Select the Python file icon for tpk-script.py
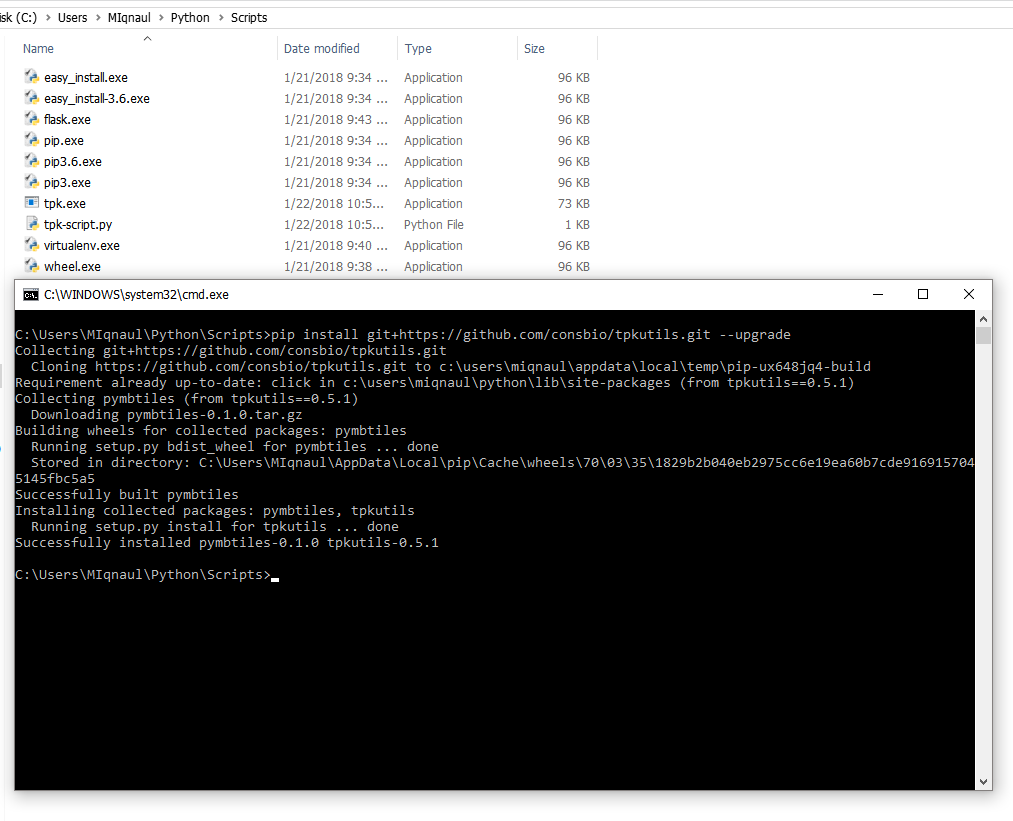The image size is (1013, 821). [32, 224]
